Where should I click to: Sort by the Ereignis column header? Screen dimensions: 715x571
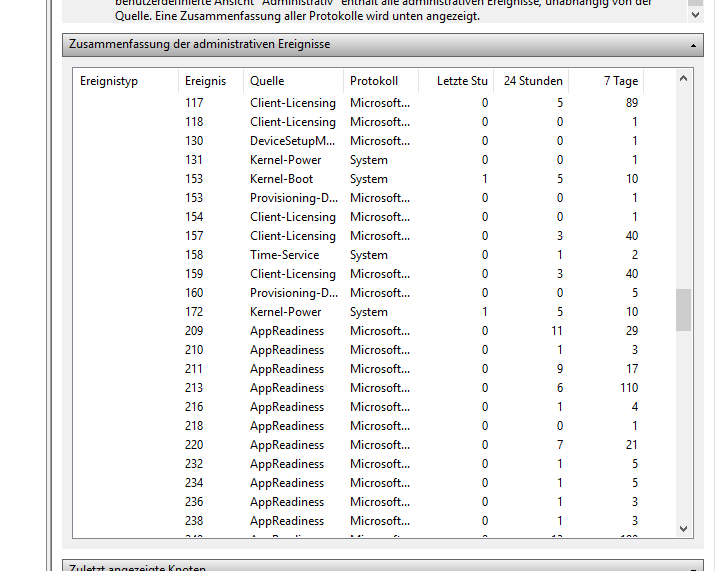[211, 81]
